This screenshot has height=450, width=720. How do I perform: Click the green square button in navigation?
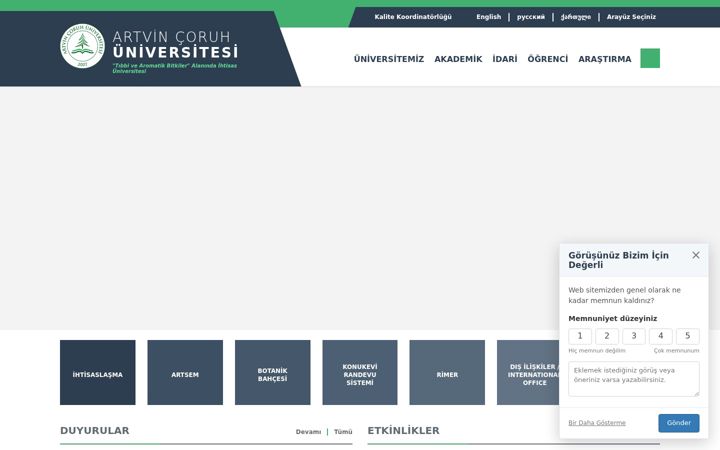(x=650, y=58)
